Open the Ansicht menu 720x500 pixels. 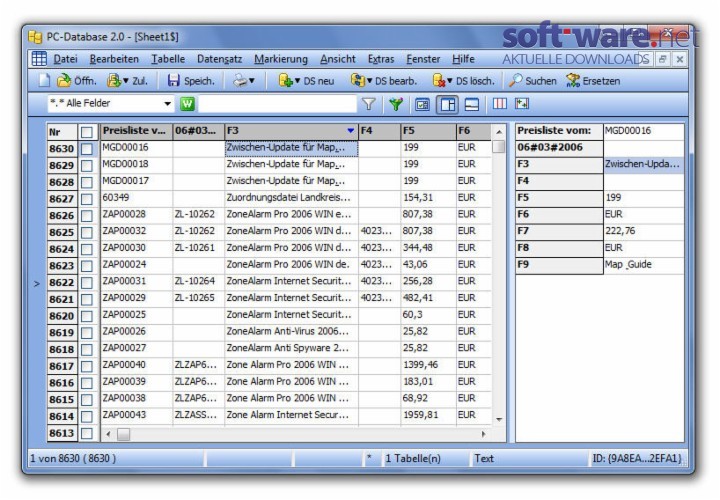(x=338, y=59)
